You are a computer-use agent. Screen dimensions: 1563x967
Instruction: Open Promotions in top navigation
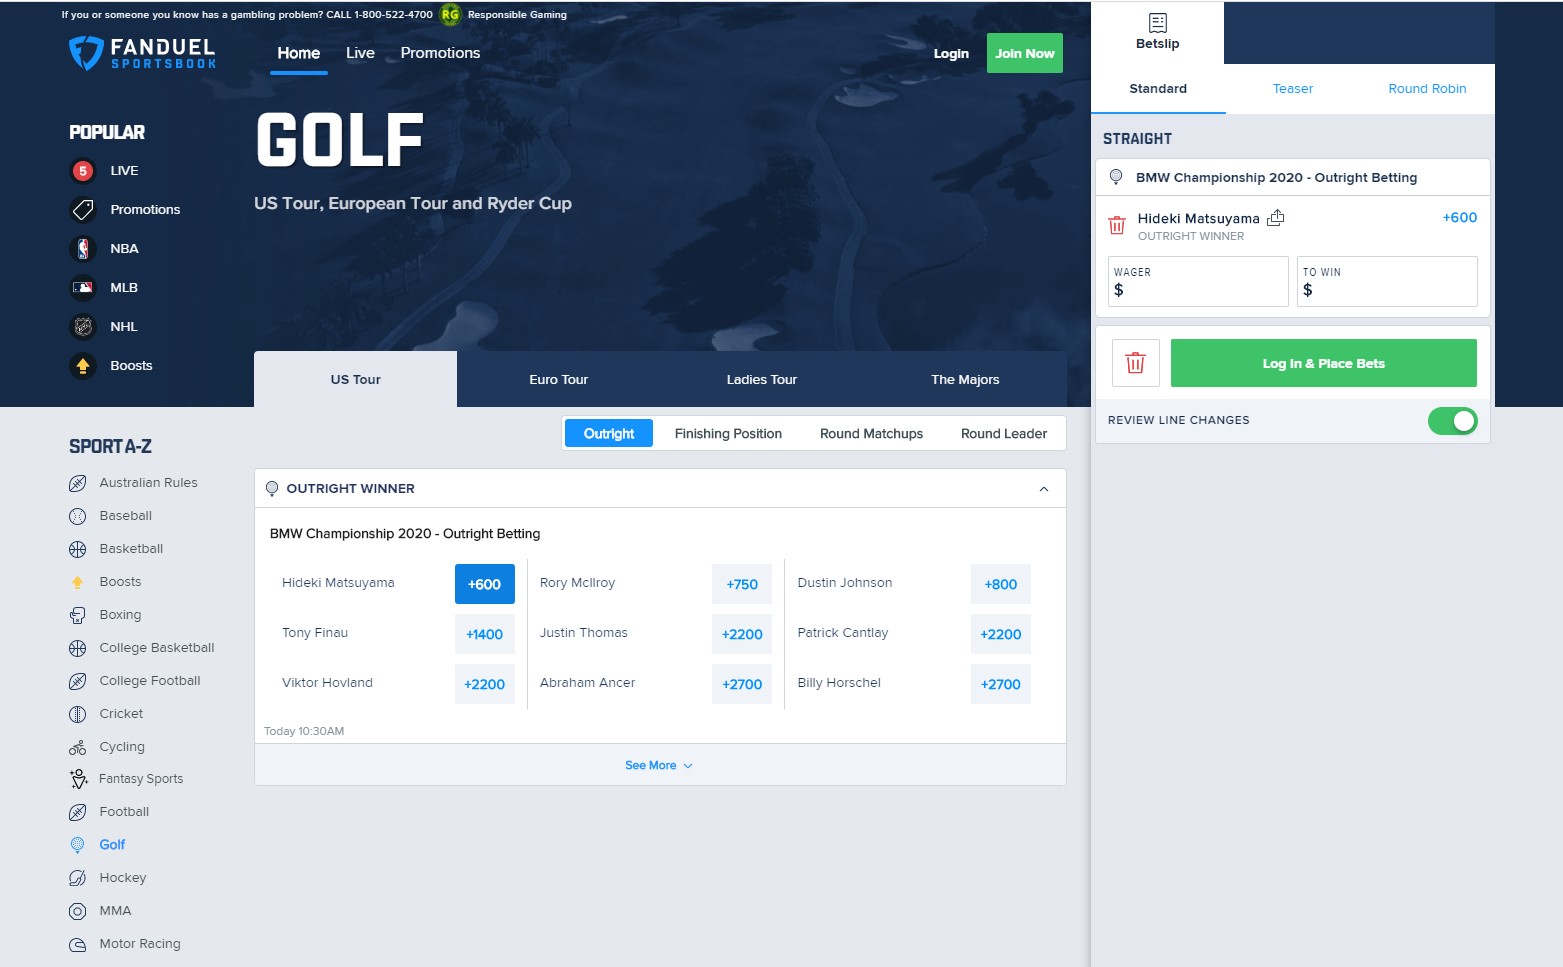tap(440, 53)
